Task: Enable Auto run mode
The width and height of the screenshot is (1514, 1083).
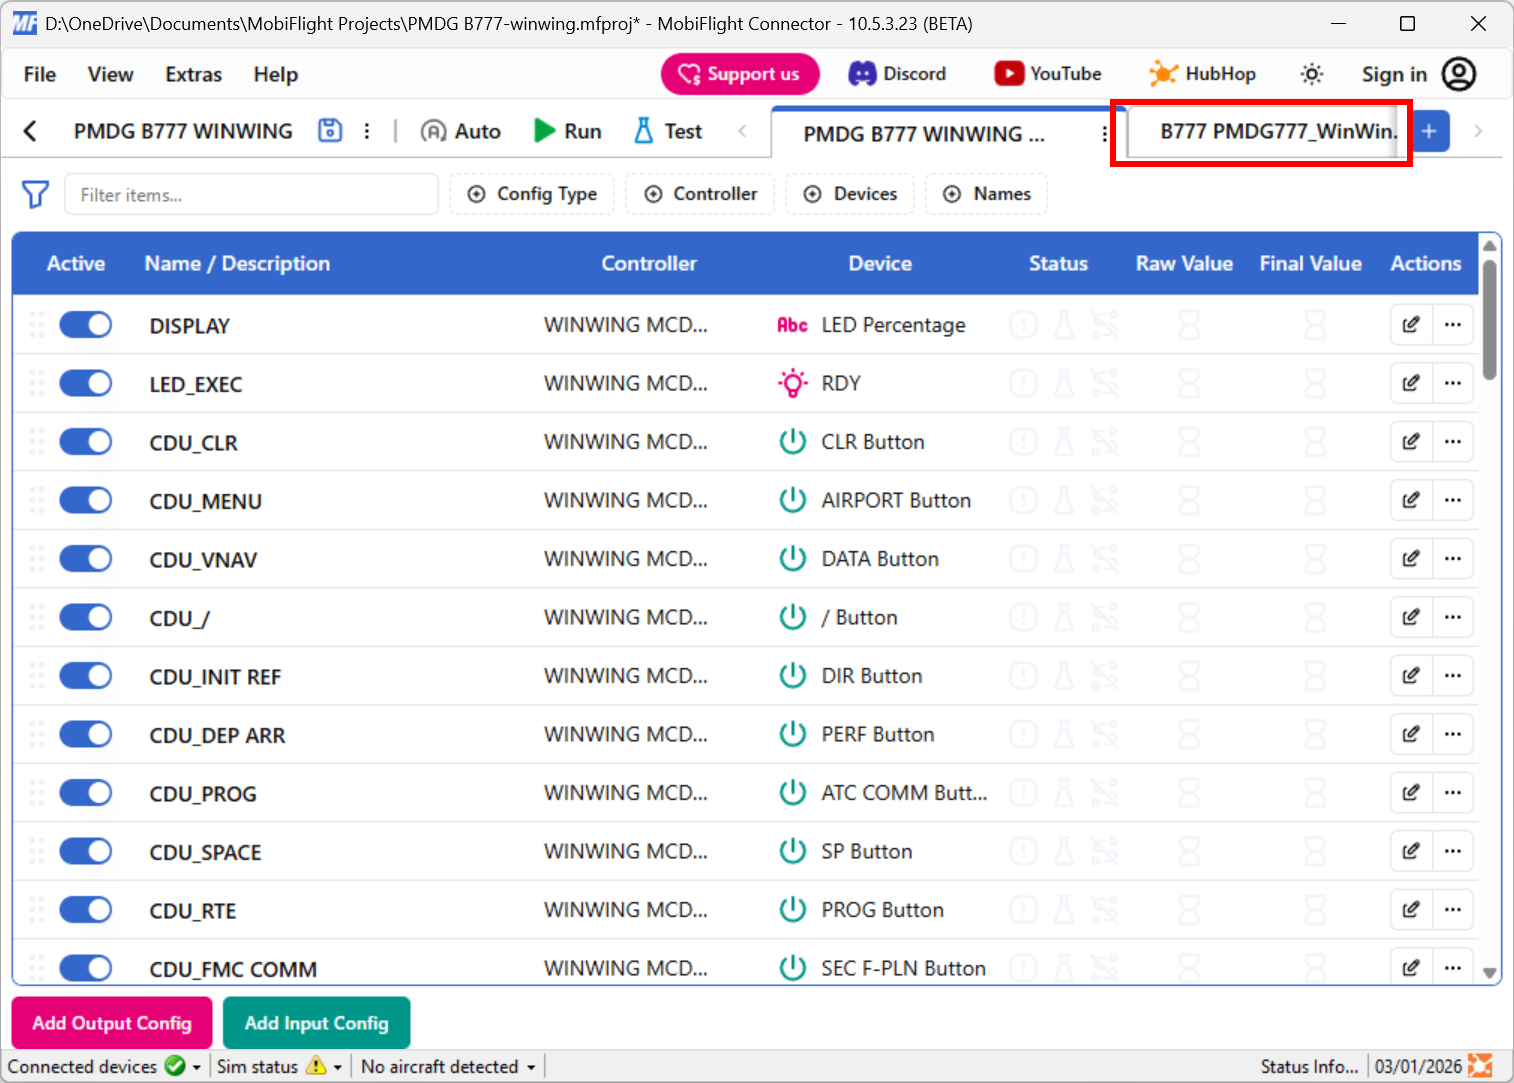Action: [x=460, y=130]
